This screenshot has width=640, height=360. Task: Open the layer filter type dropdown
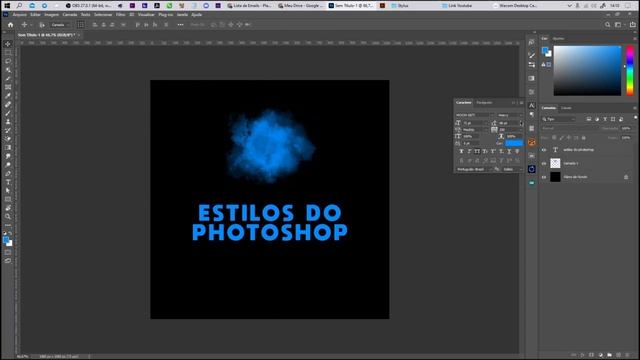[x=558, y=119]
